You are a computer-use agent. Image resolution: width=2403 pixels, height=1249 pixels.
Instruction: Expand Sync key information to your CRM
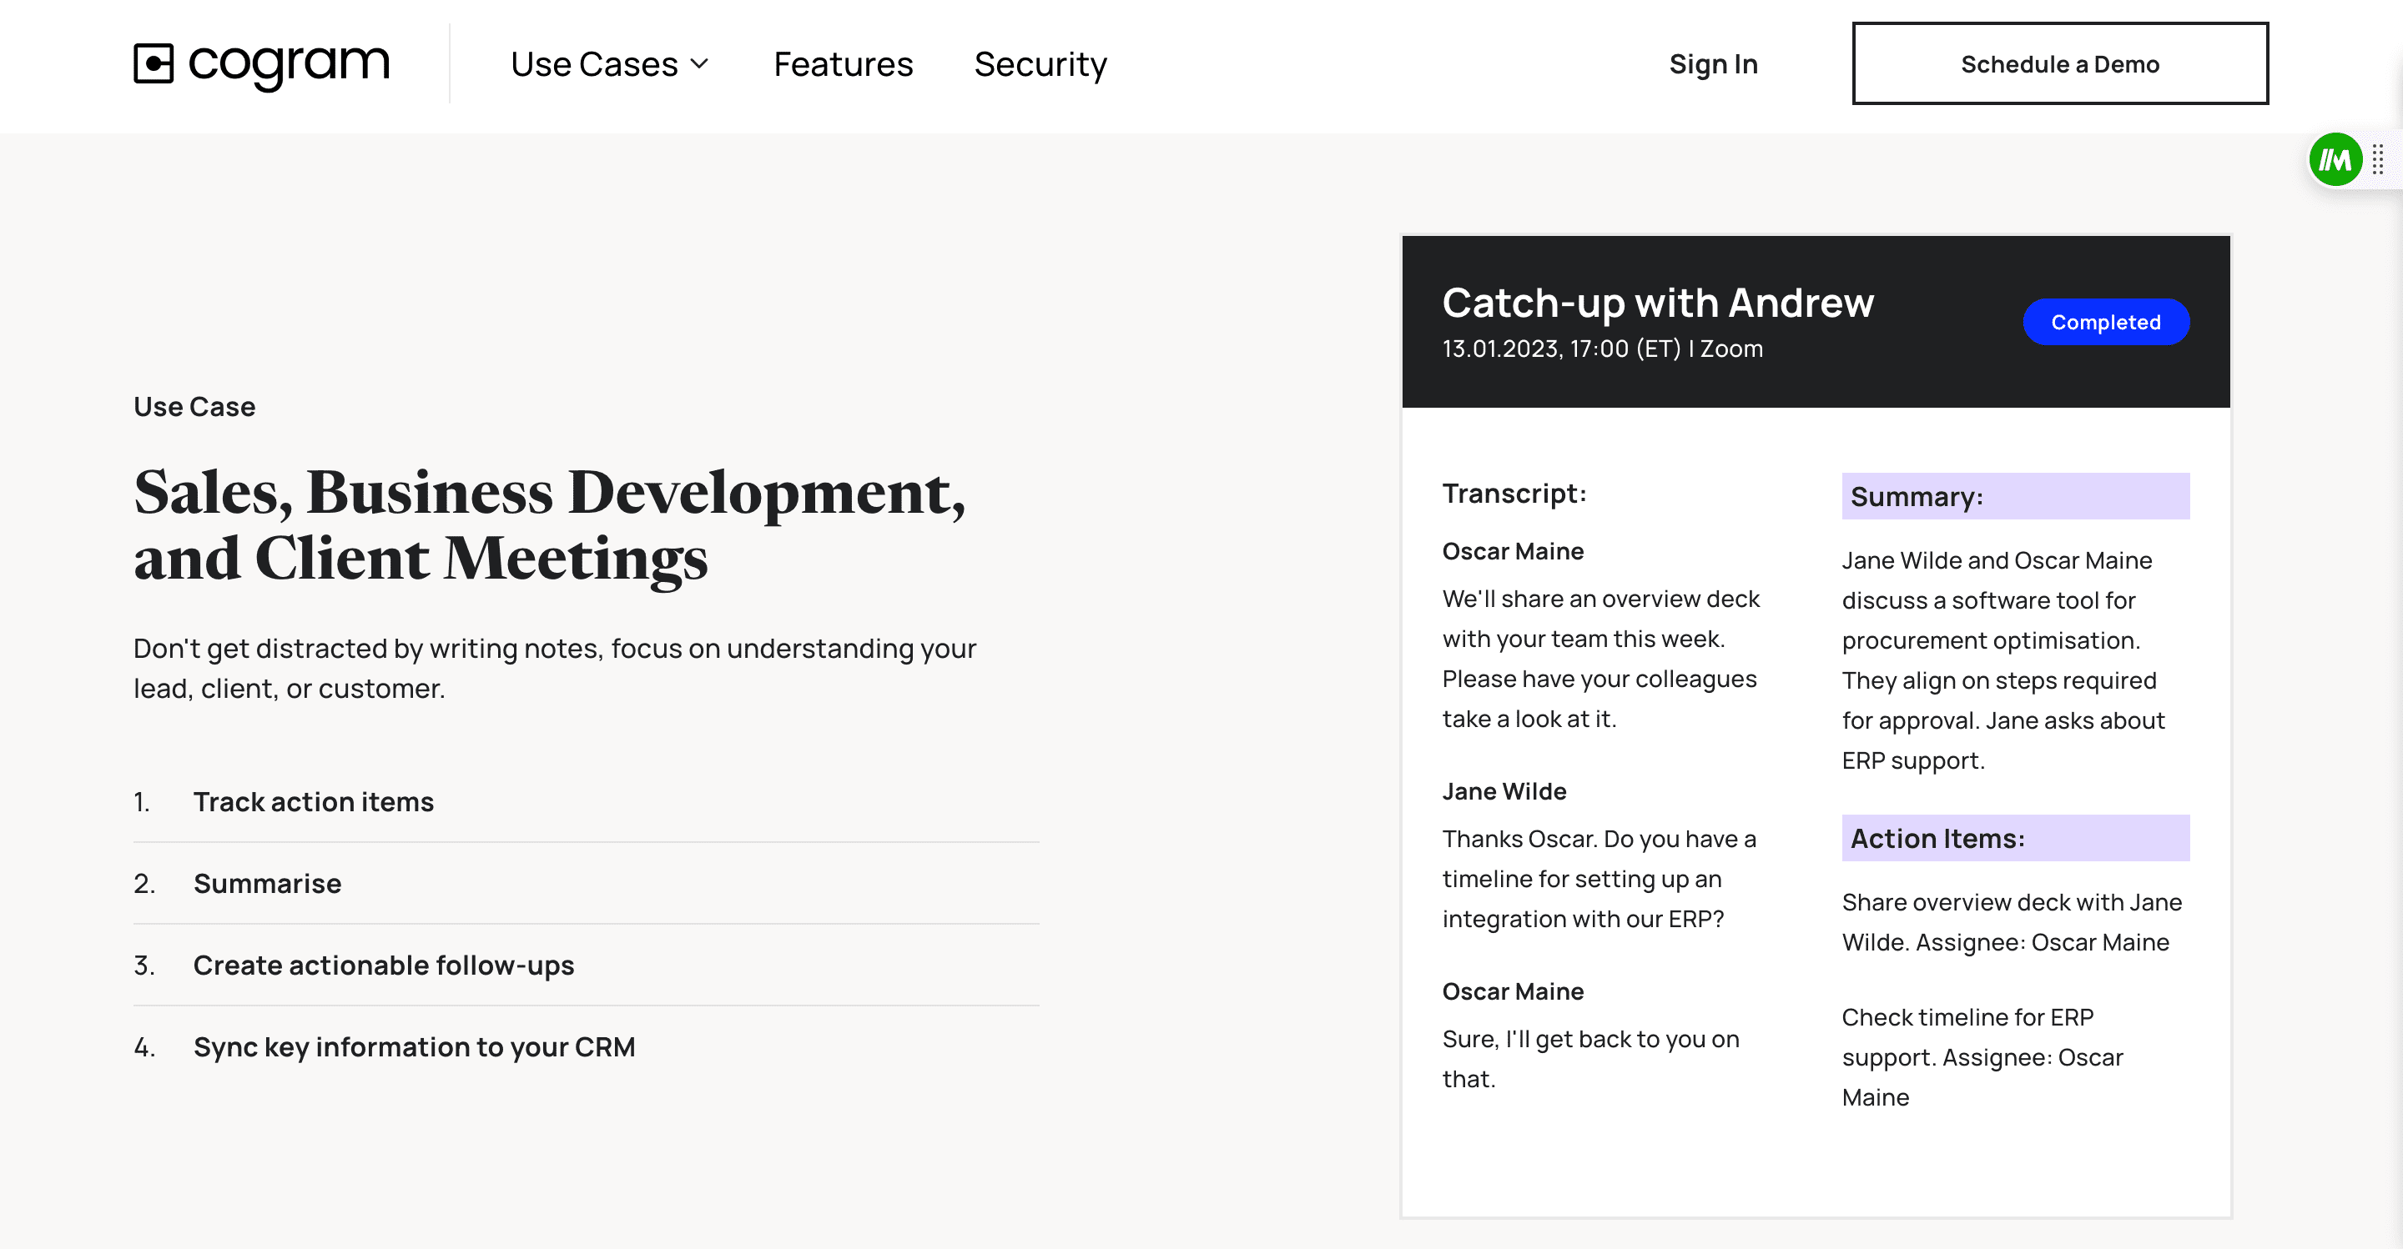[414, 1046]
